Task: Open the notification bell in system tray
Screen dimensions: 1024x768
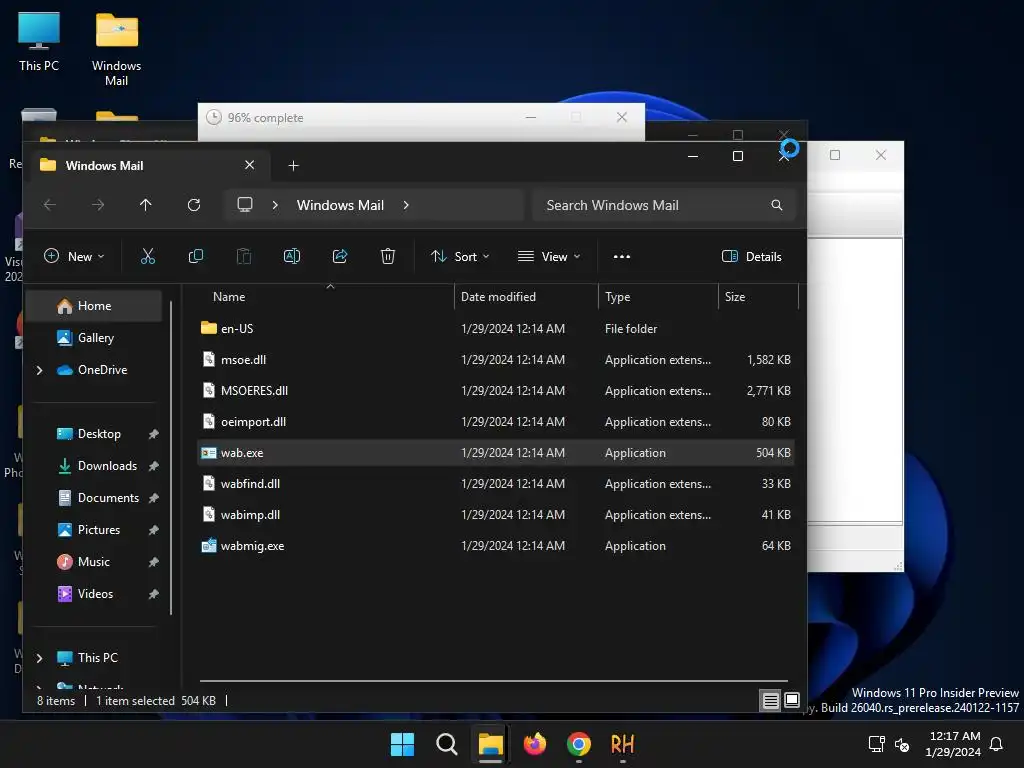Action: pyautogui.click(x=996, y=744)
